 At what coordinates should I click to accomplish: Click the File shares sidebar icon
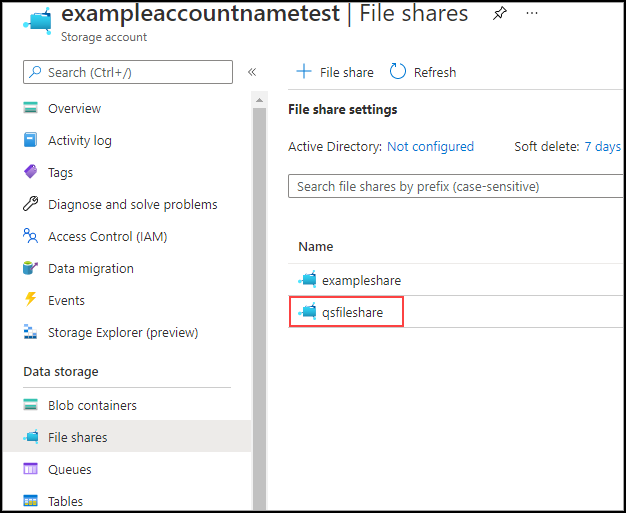tap(31, 437)
